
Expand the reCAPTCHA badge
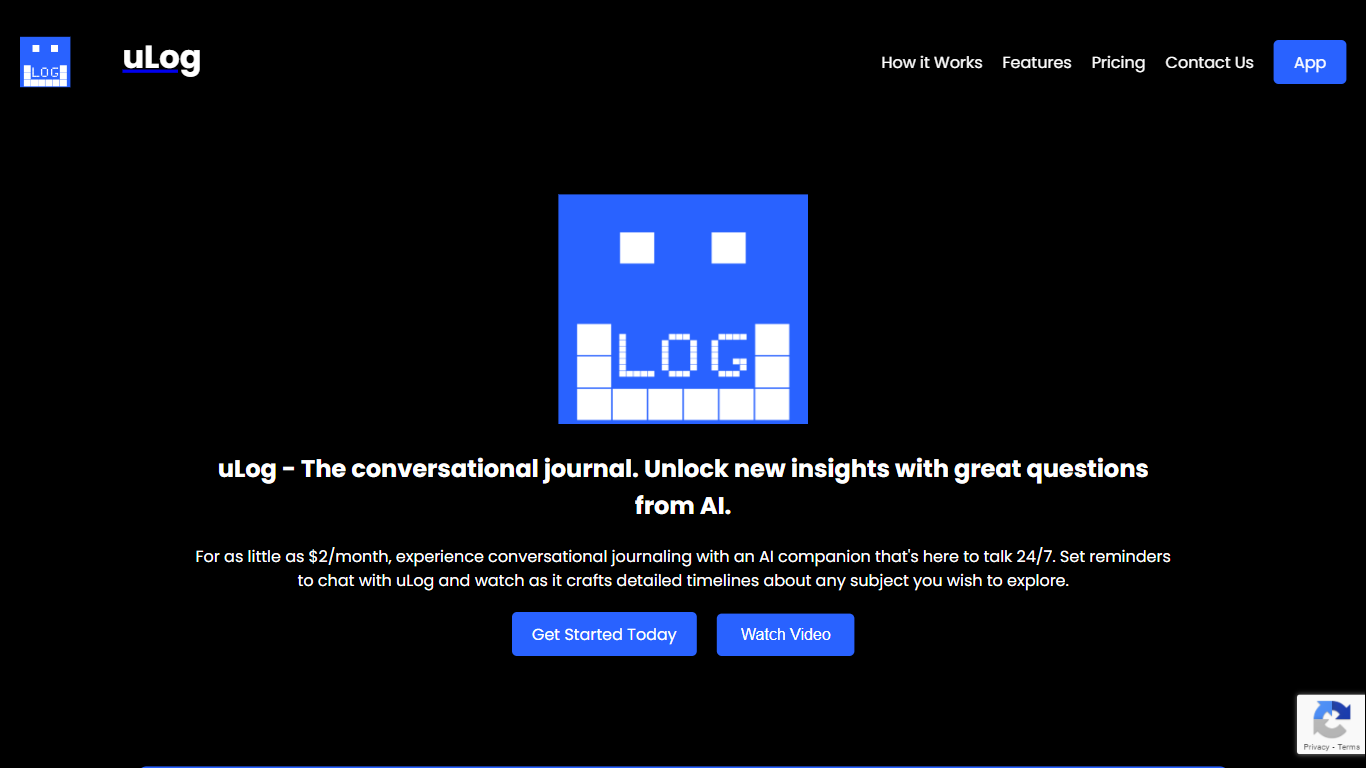(1331, 724)
